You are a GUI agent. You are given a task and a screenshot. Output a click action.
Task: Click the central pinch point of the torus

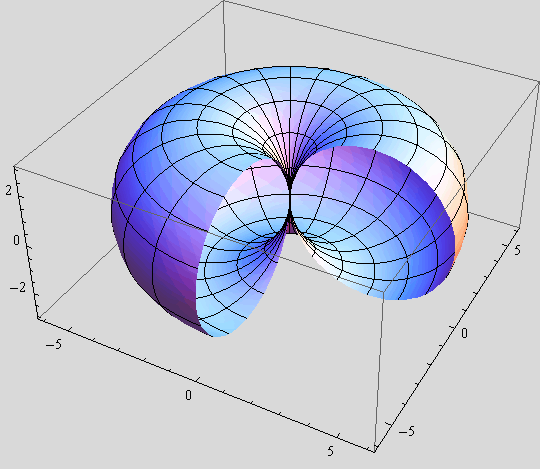pos(290,201)
